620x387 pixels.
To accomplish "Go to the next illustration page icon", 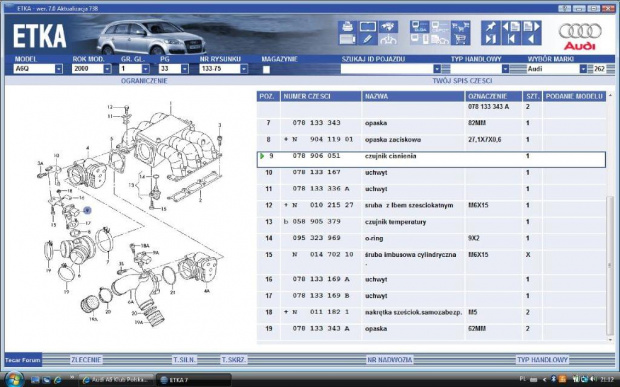I will click(531, 26).
